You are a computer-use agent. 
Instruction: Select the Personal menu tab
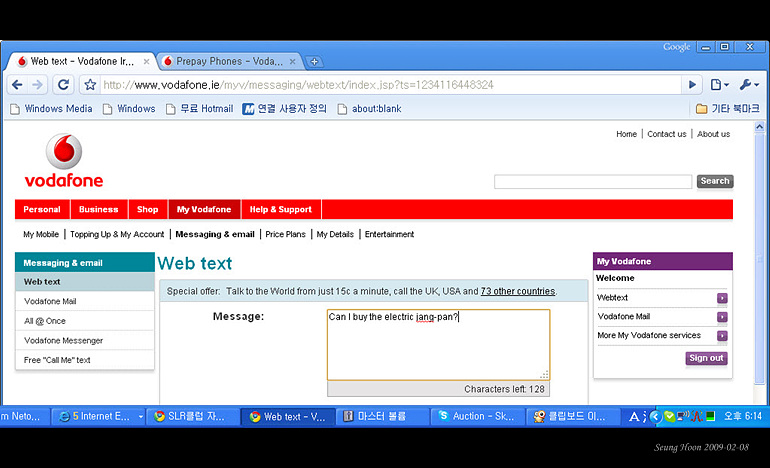[42, 209]
